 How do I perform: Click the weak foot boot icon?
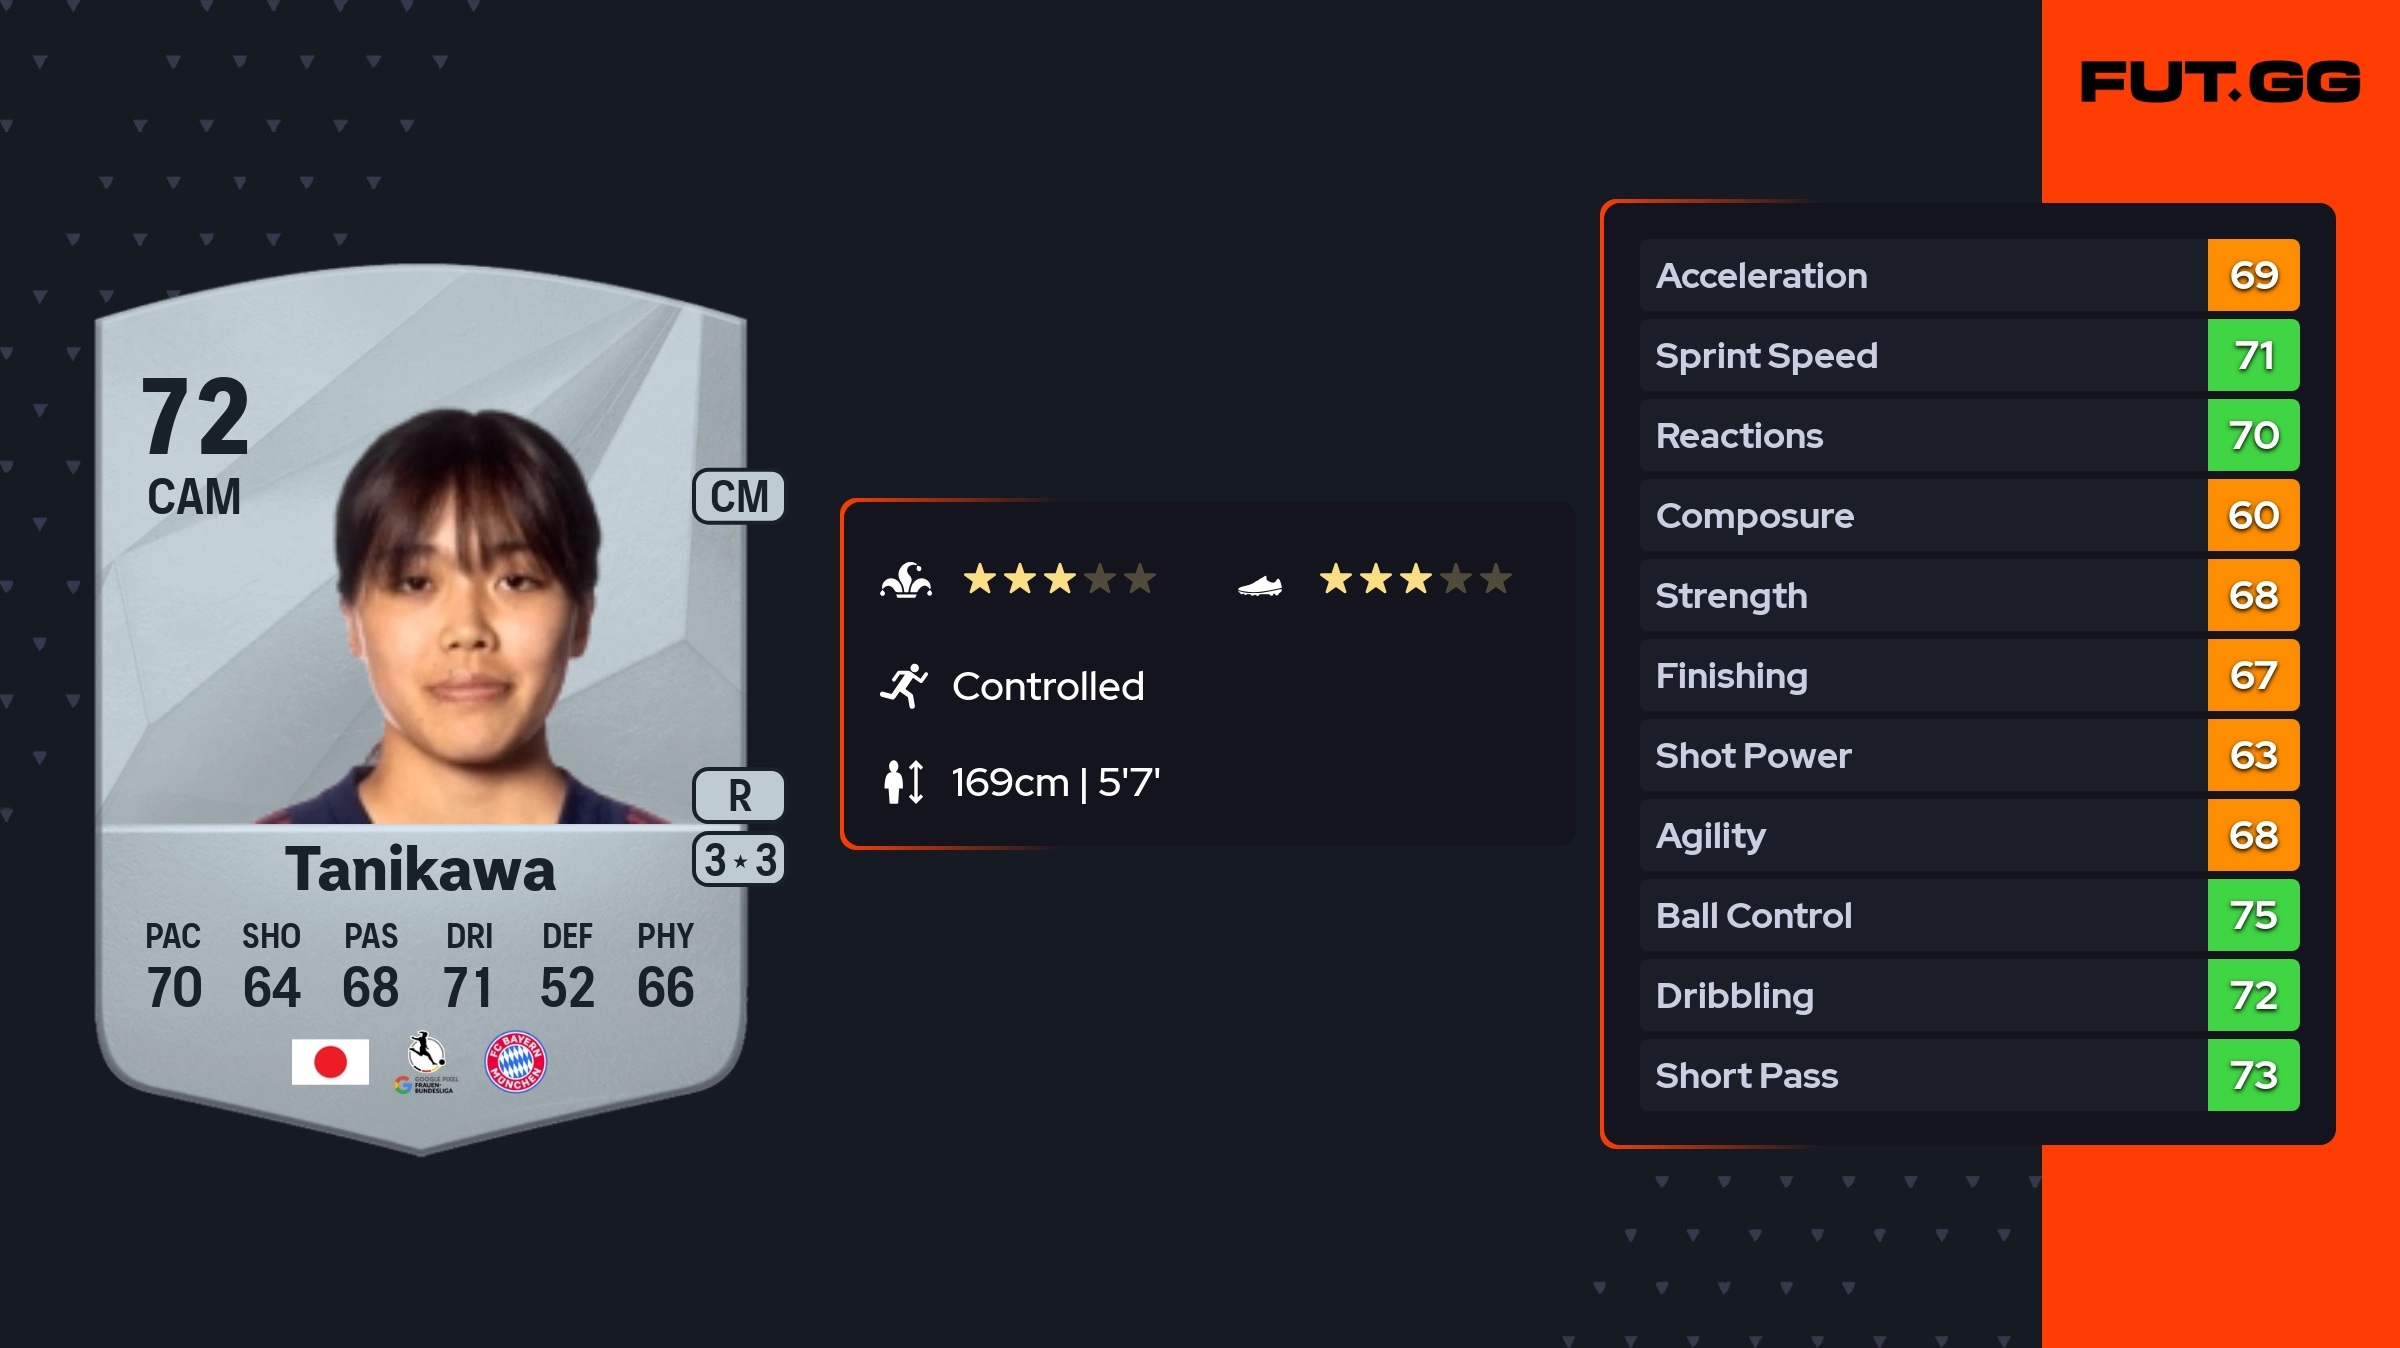tap(1260, 585)
